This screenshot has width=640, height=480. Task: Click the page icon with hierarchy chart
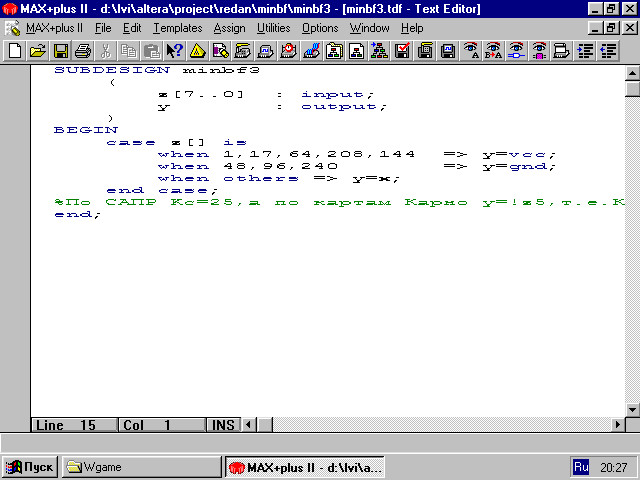pos(357,51)
